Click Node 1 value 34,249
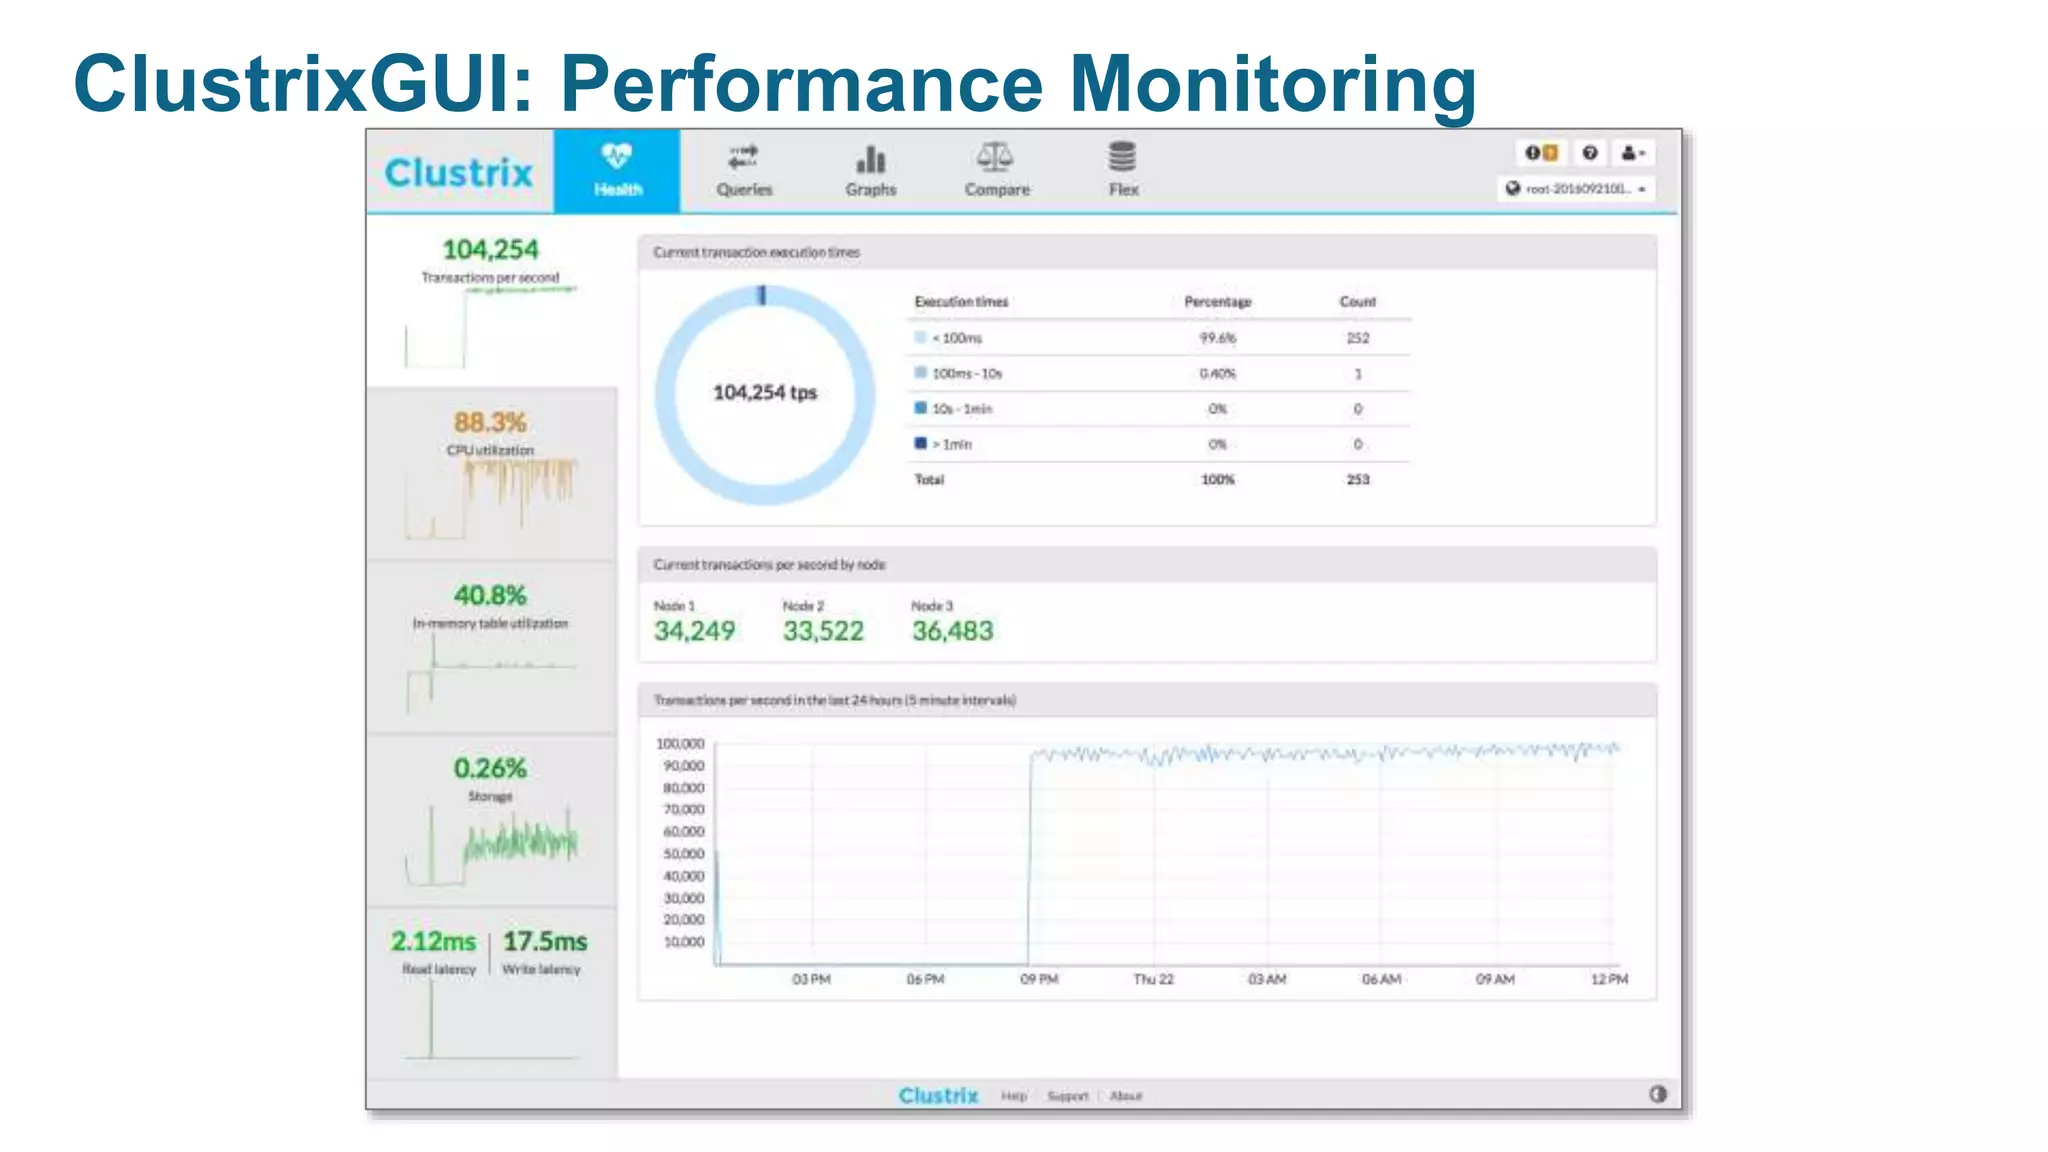Viewport: 2048px width, 1152px height. (694, 631)
